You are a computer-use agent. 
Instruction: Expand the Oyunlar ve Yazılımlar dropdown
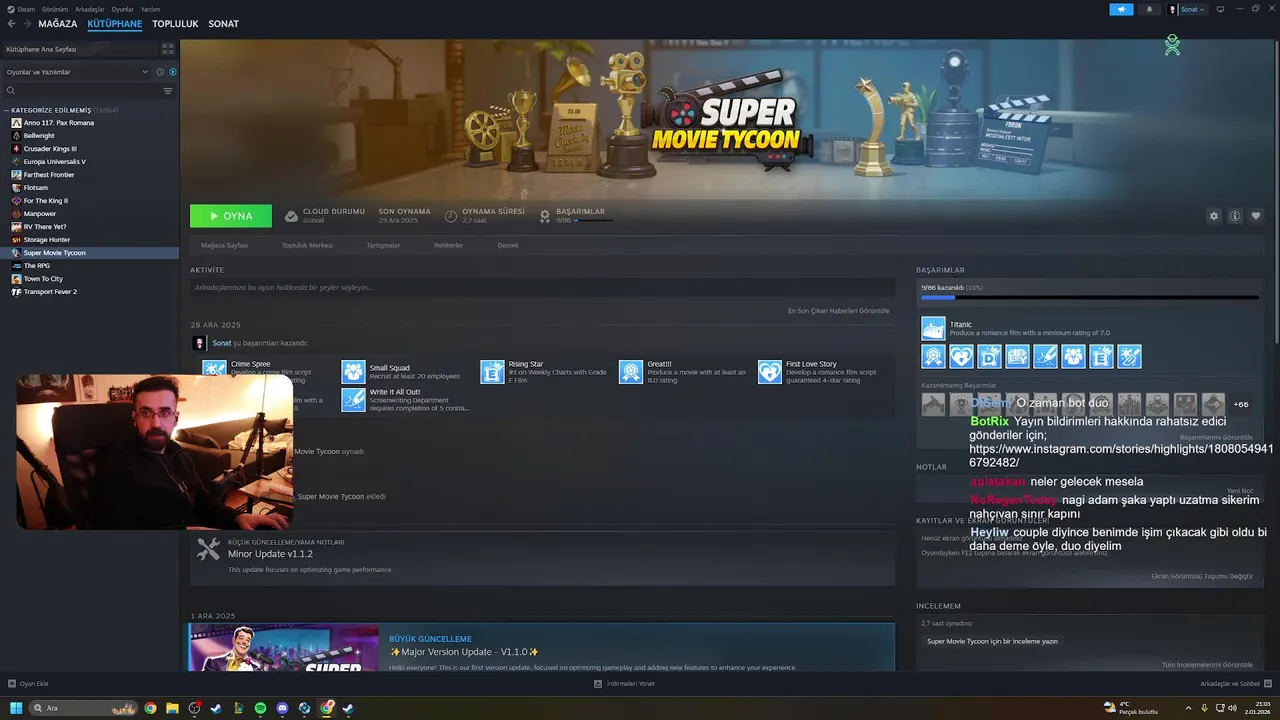77,72
